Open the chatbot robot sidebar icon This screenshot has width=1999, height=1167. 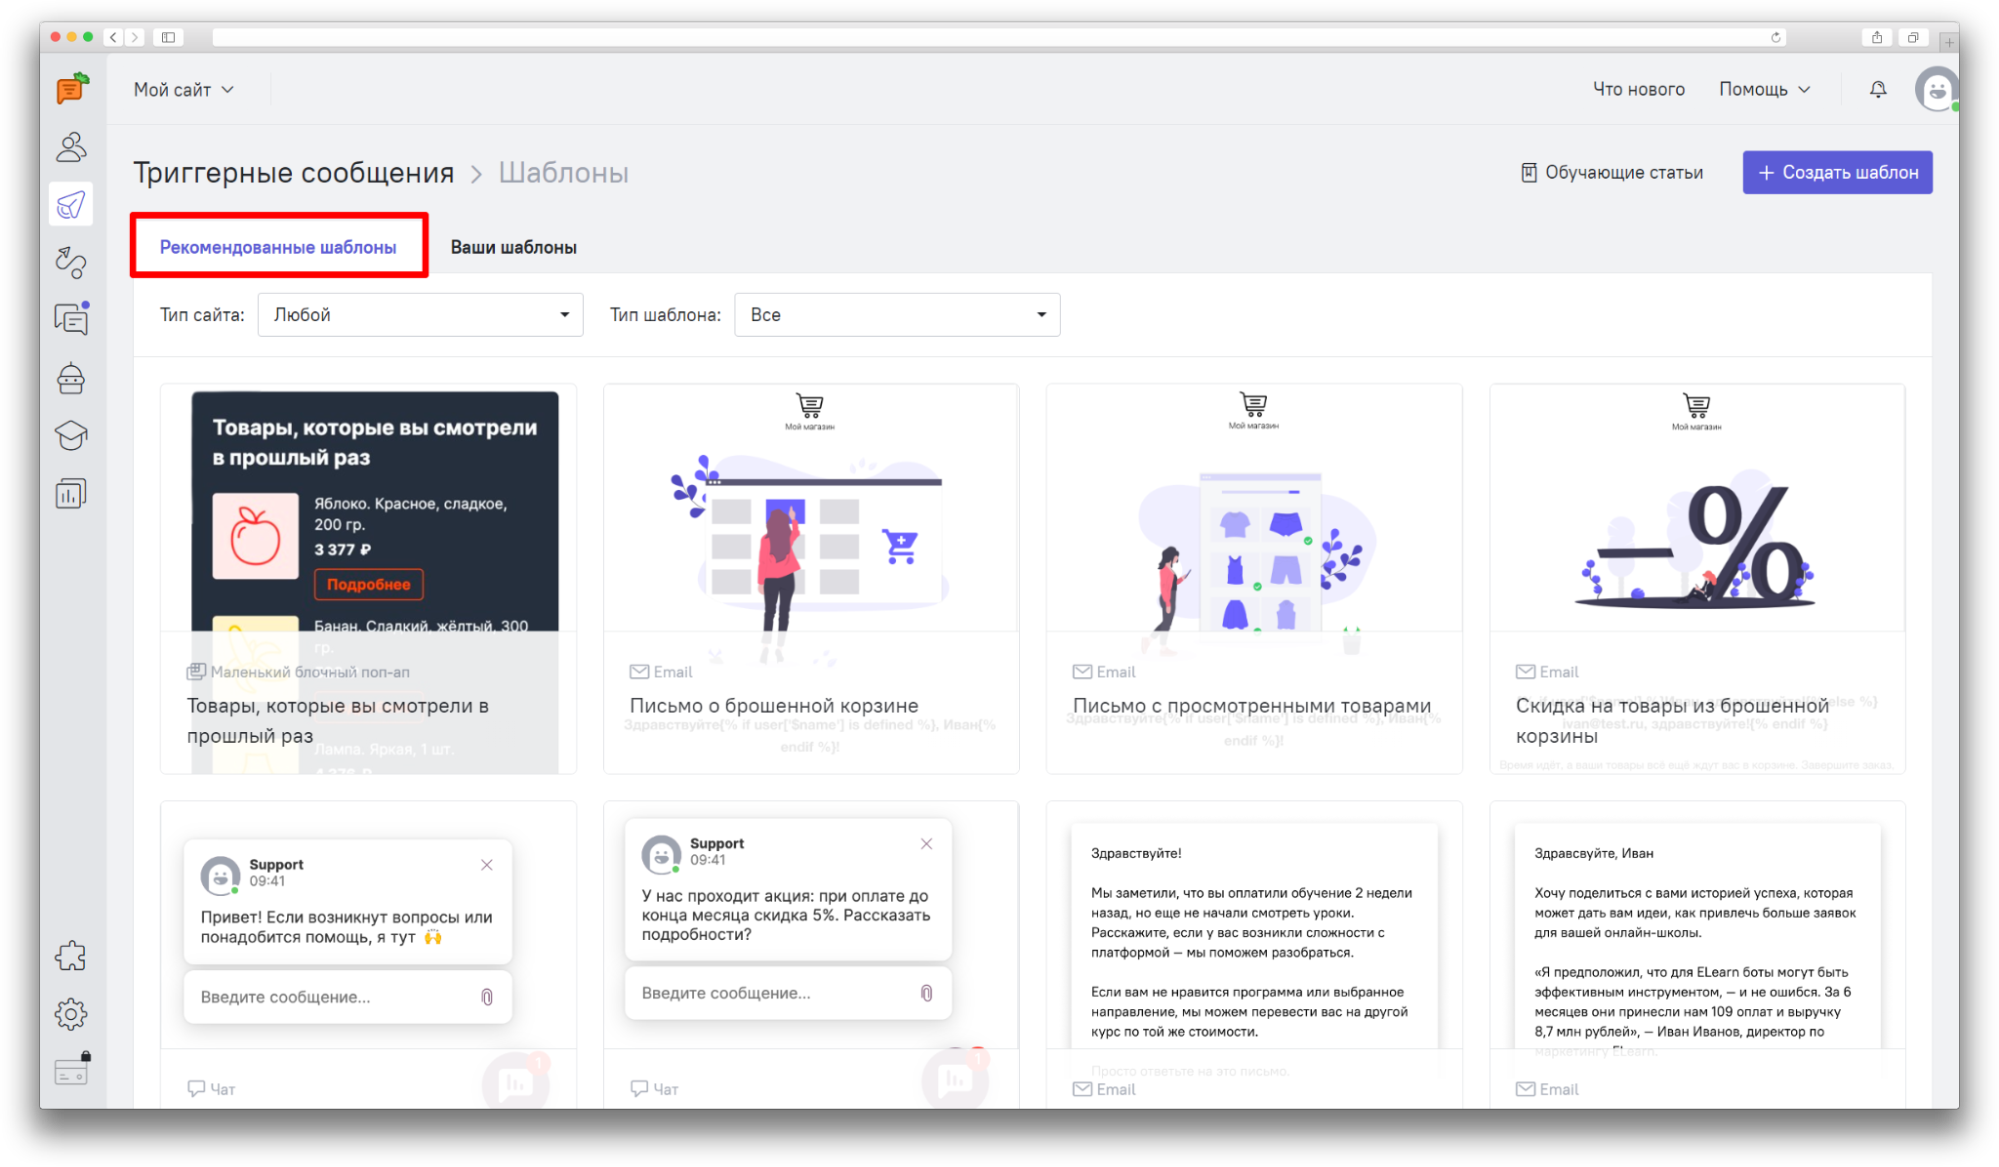tap(71, 378)
